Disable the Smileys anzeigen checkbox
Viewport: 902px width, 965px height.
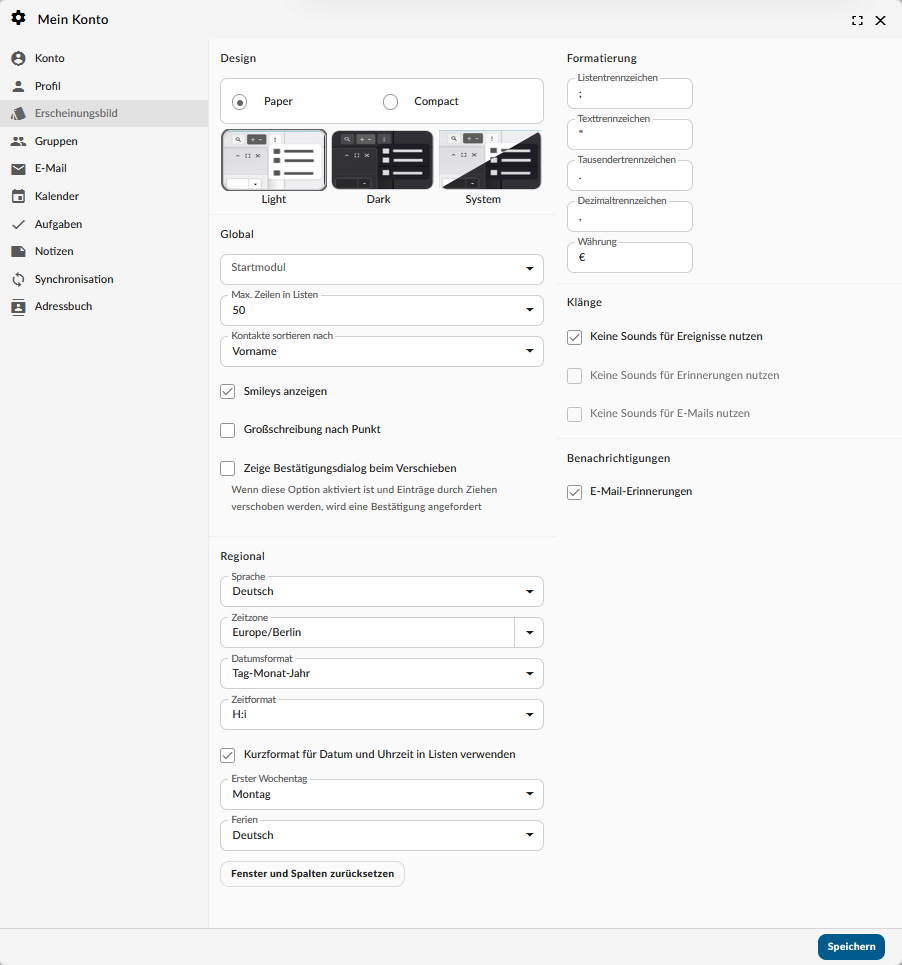(227, 391)
